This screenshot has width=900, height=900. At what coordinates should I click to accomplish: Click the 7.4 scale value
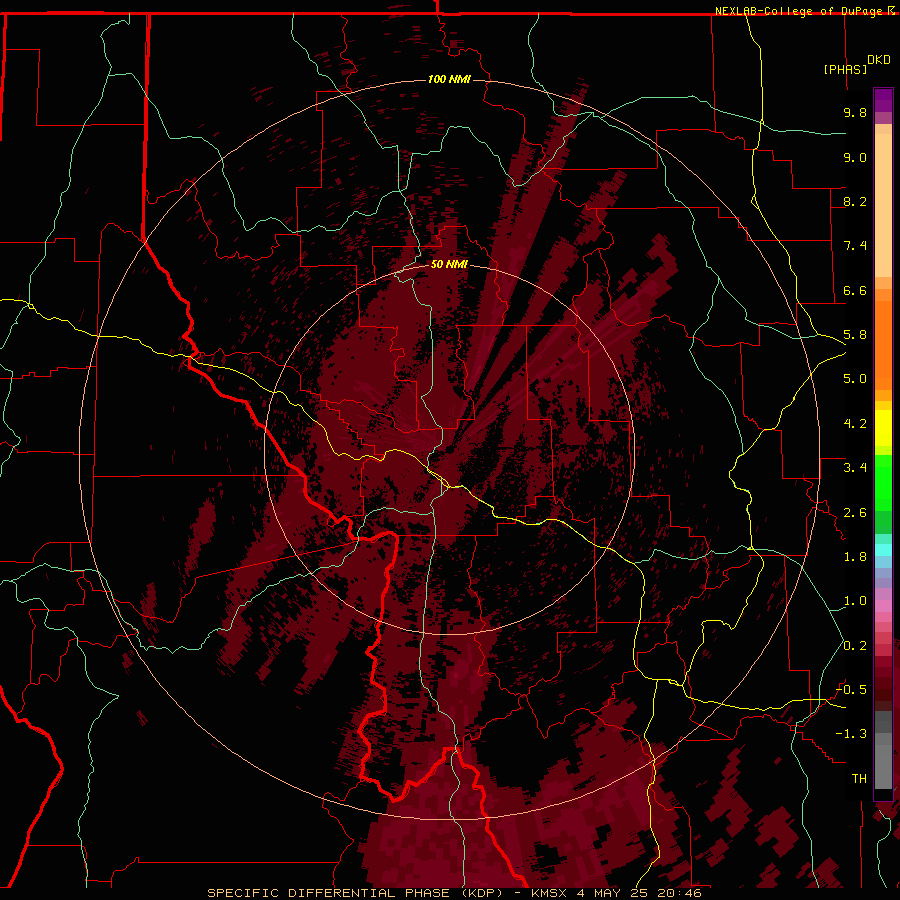pyautogui.click(x=855, y=246)
